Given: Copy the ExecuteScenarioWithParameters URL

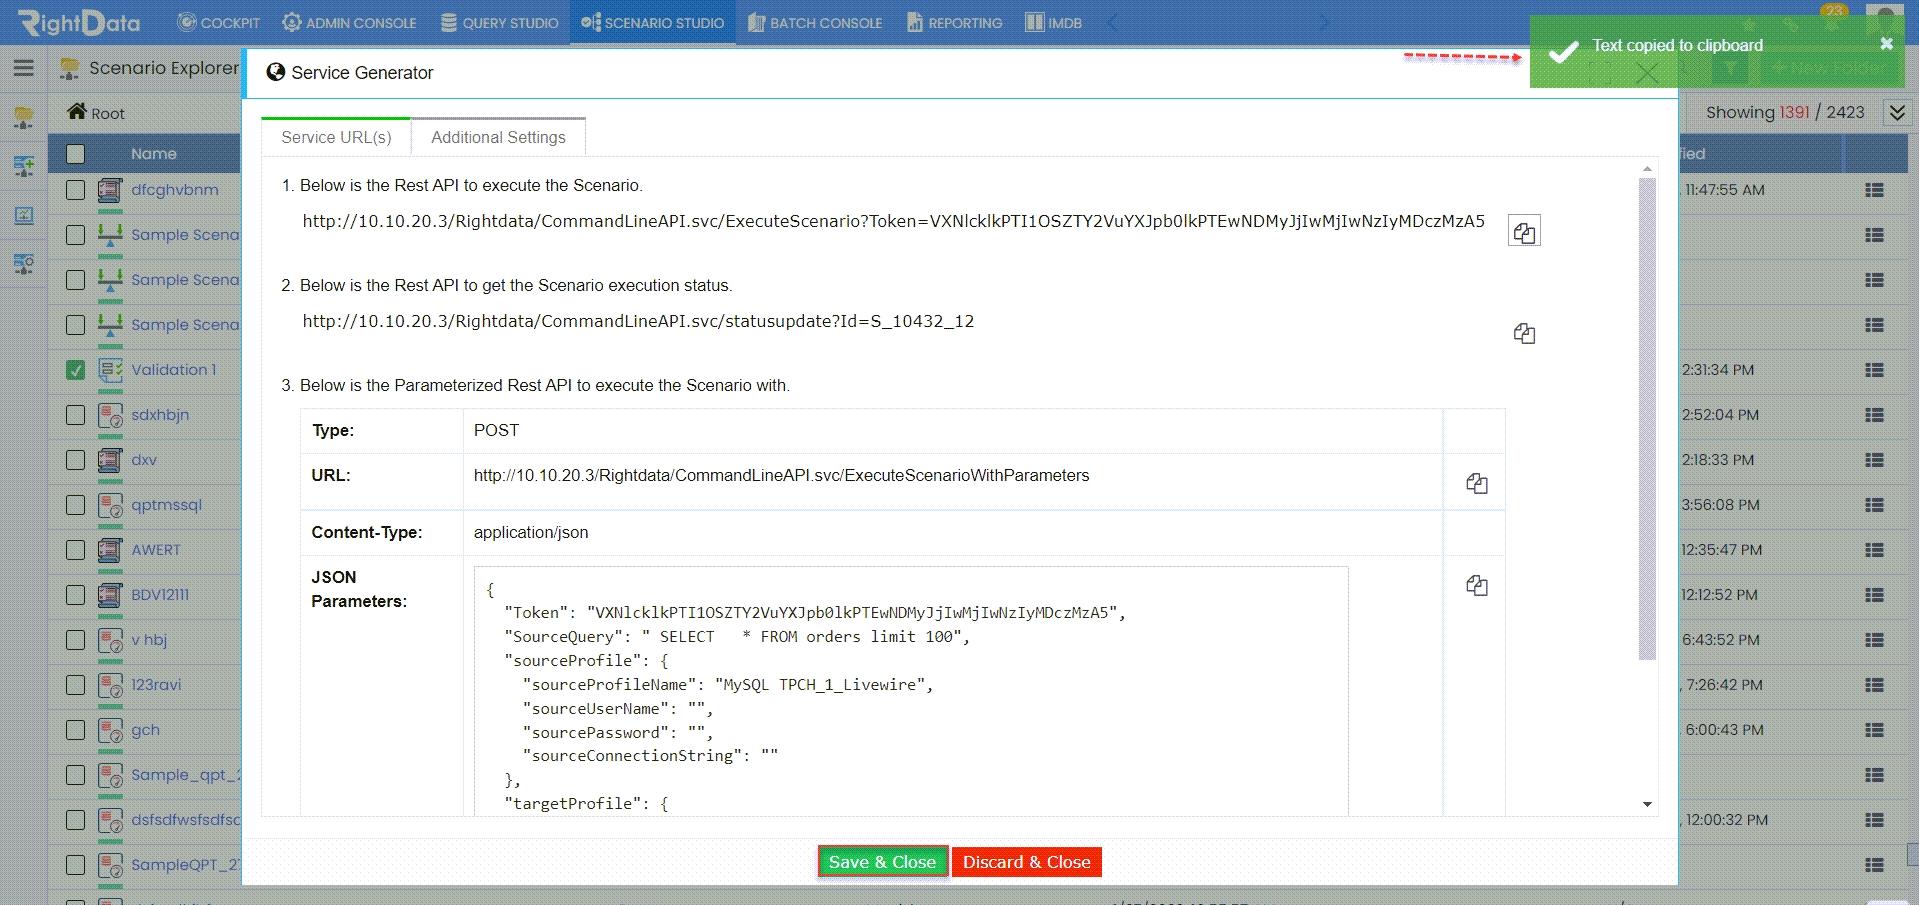Looking at the screenshot, I should [1477, 484].
